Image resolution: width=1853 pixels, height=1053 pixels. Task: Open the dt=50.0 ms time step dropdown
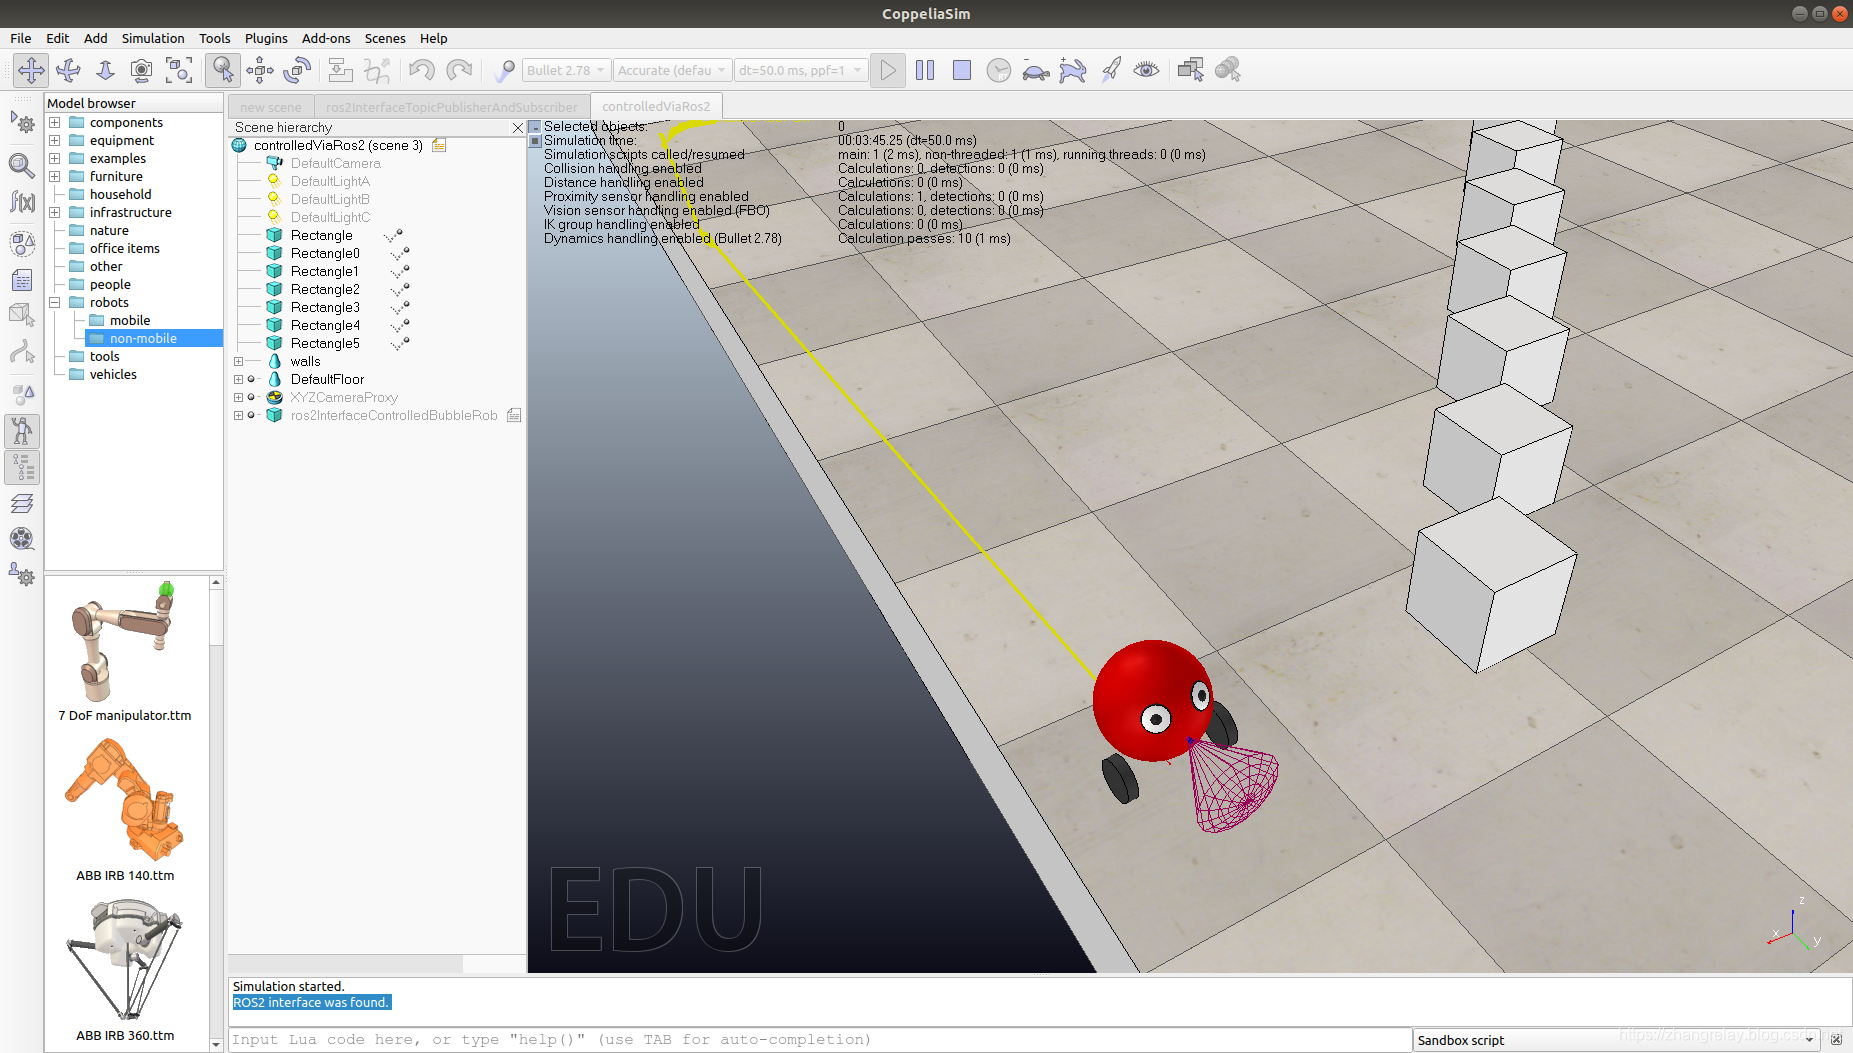pos(800,70)
